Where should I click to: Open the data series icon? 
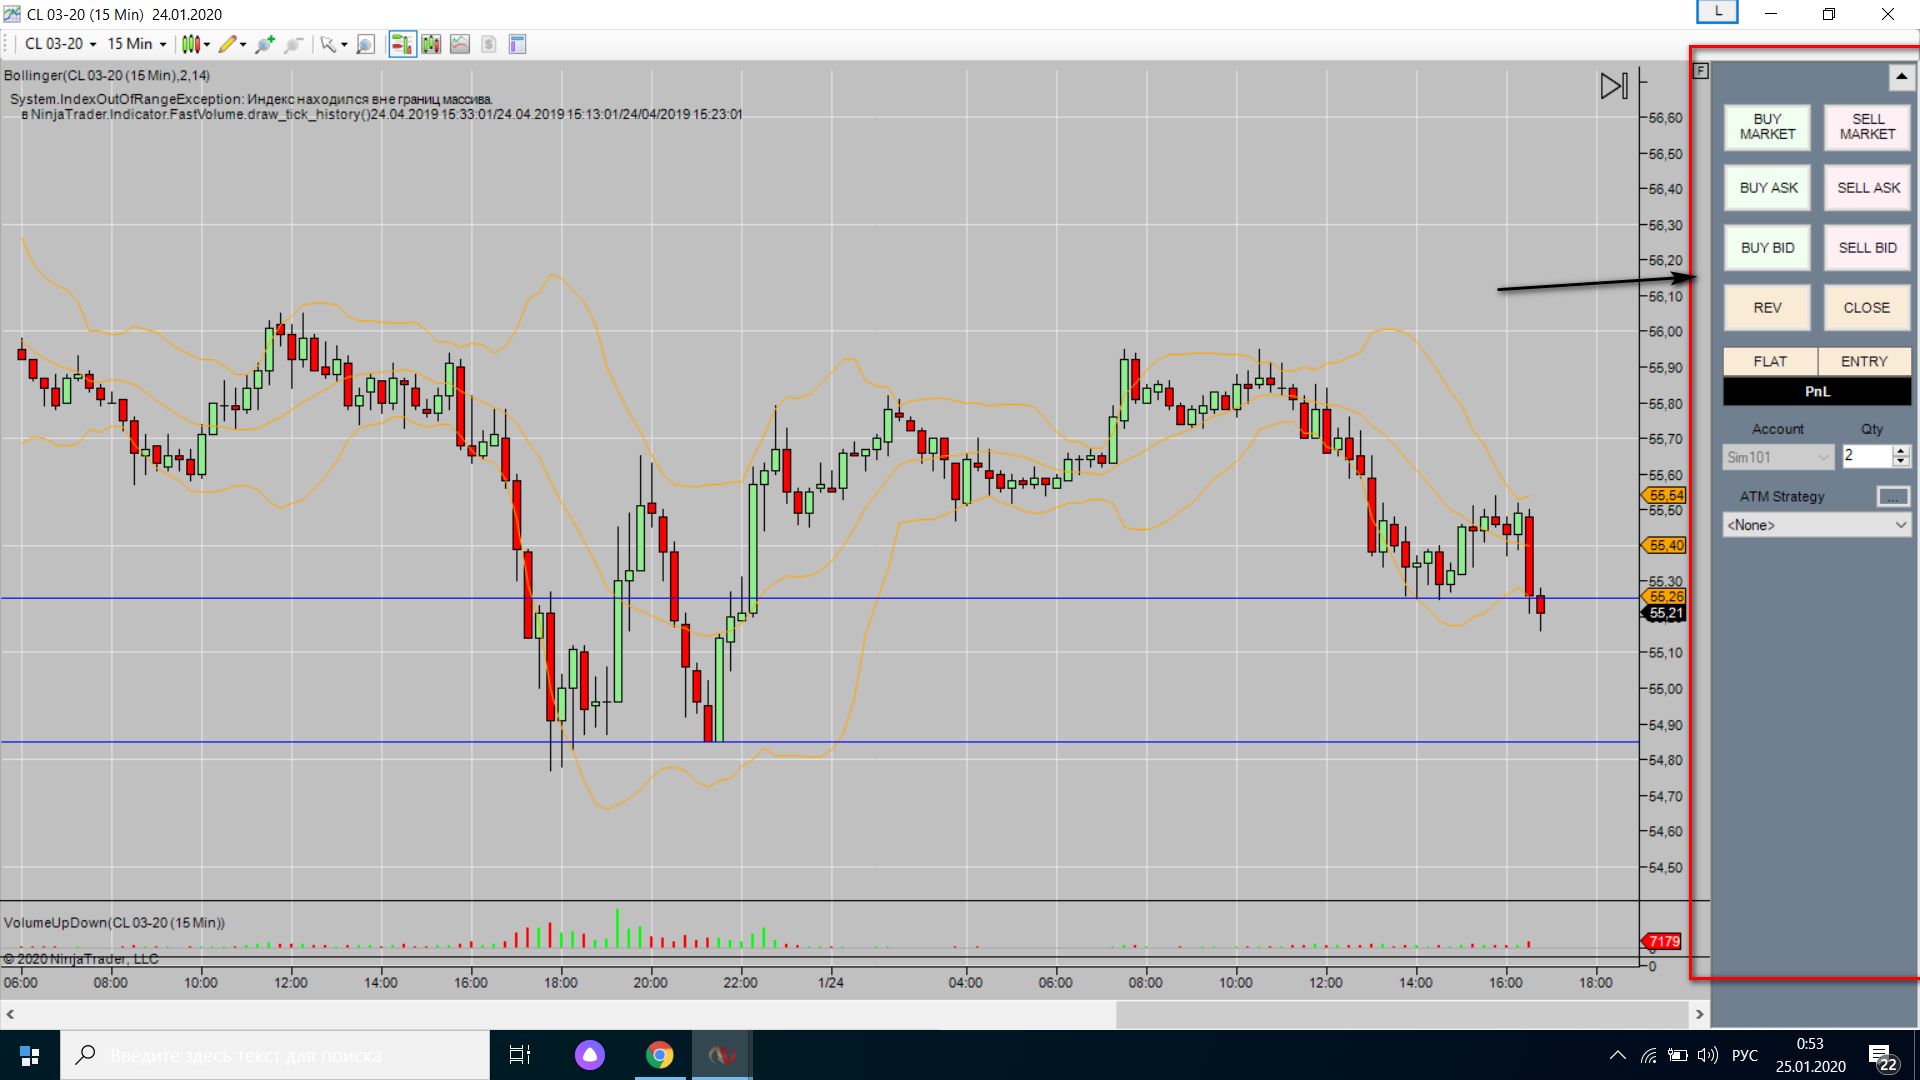[431, 44]
